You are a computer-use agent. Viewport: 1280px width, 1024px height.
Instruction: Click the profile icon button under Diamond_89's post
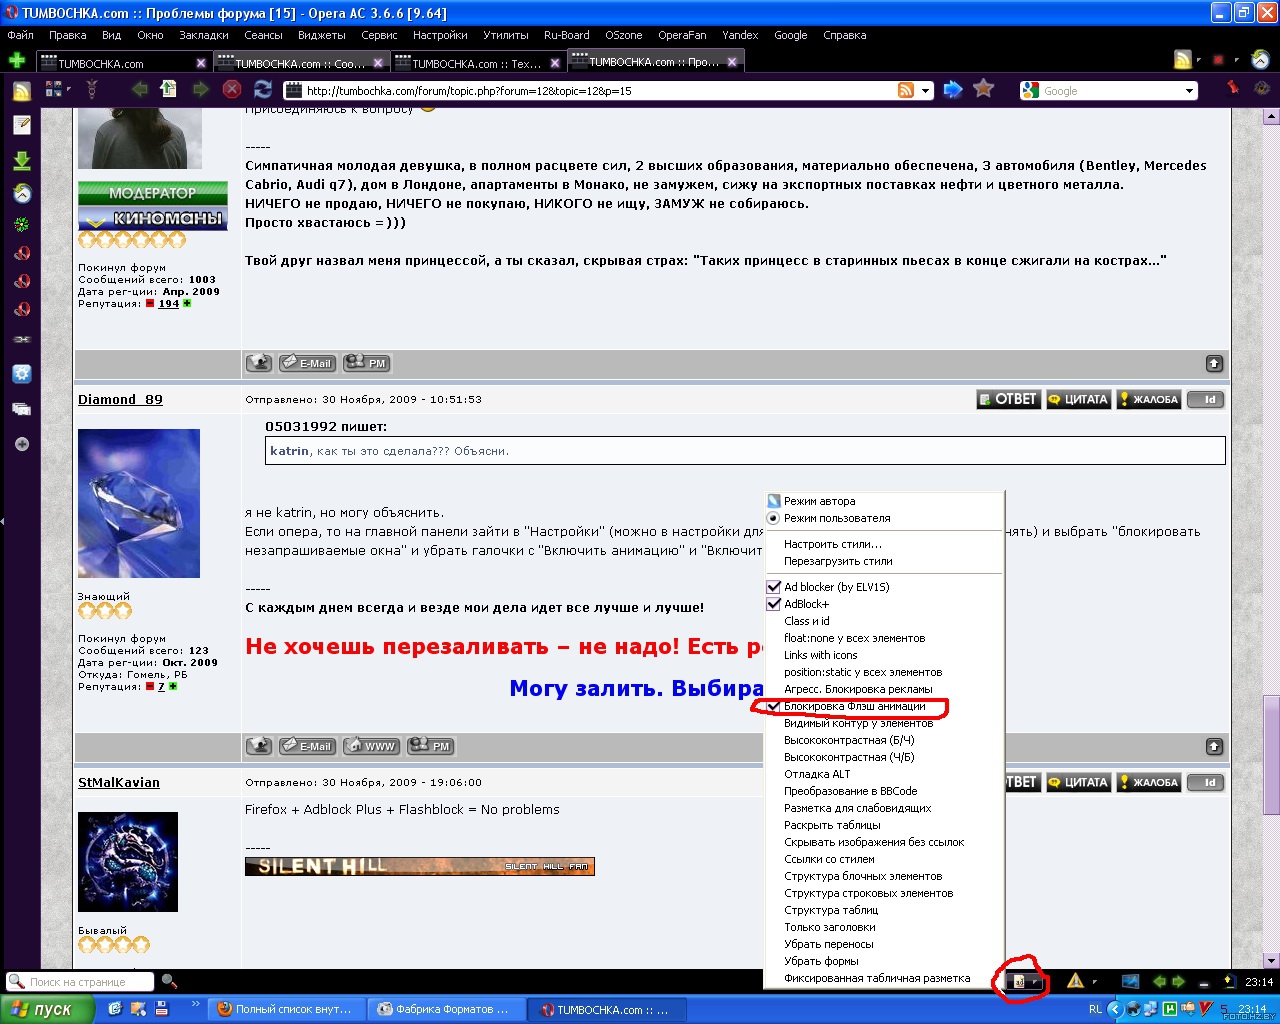tap(259, 746)
